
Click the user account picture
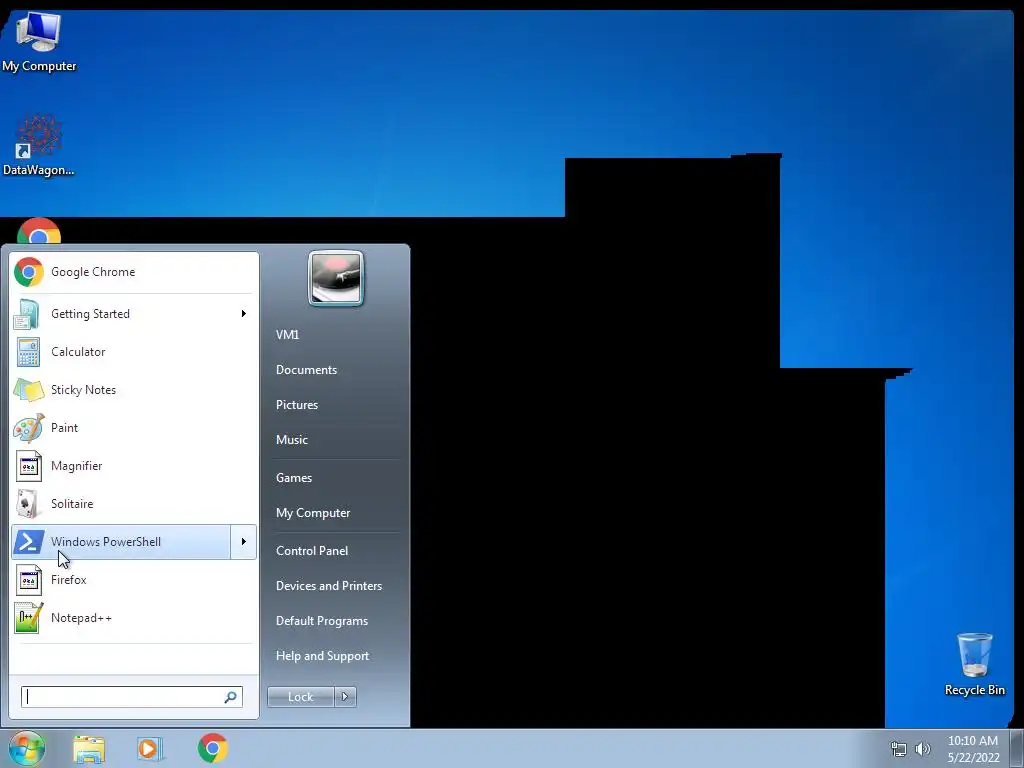click(336, 279)
